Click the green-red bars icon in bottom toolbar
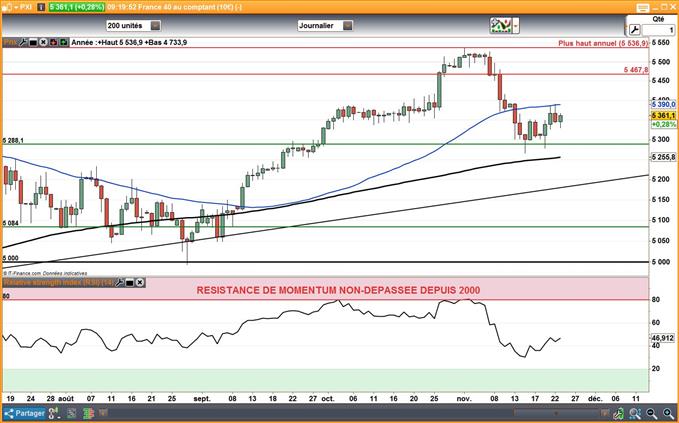 pos(87,413)
